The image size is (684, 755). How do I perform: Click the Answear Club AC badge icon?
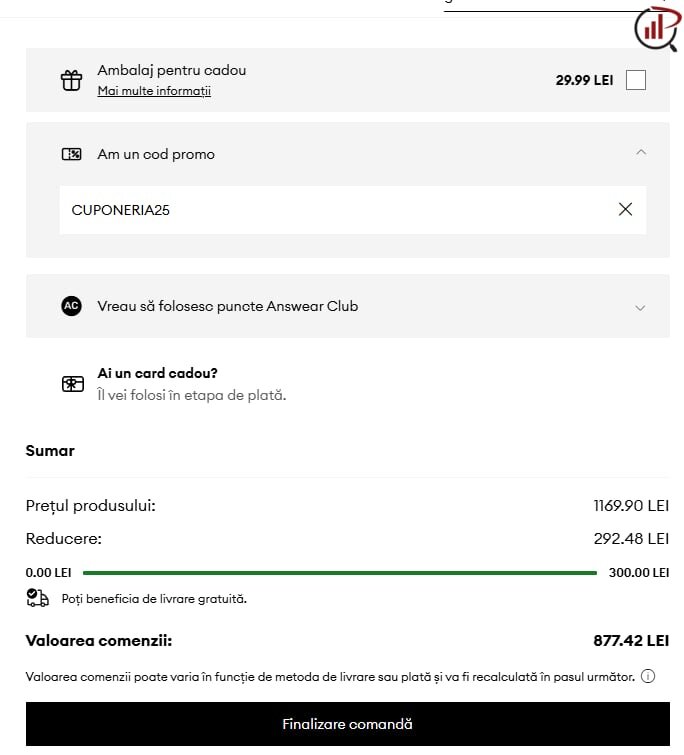click(x=71, y=306)
